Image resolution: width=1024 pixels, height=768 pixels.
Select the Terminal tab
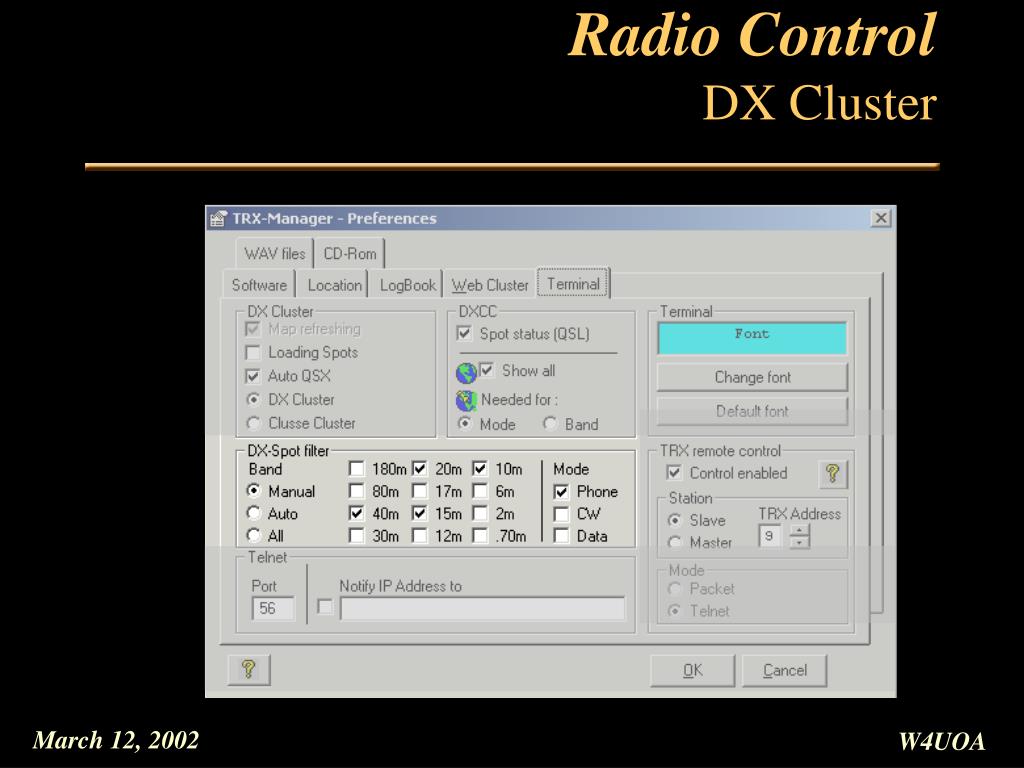(x=573, y=283)
